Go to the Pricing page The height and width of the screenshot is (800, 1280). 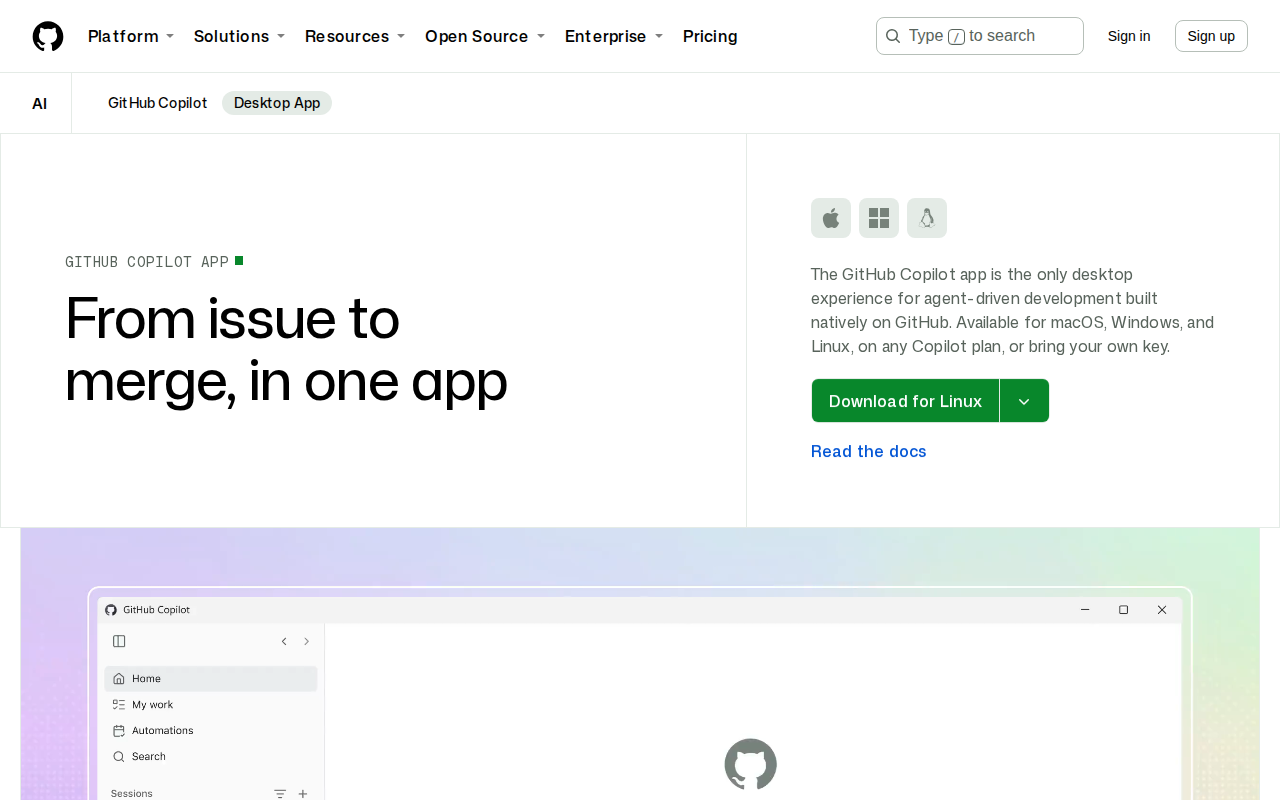tap(710, 36)
